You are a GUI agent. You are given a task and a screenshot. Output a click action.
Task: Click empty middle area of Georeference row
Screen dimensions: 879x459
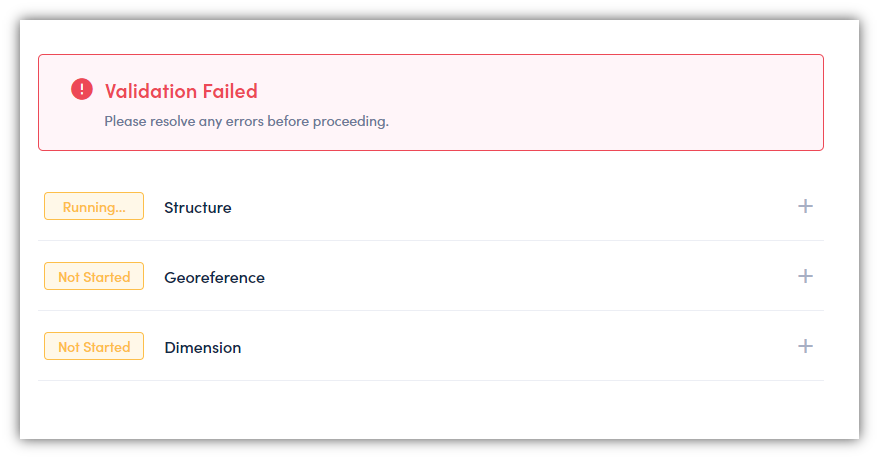pos(505,276)
